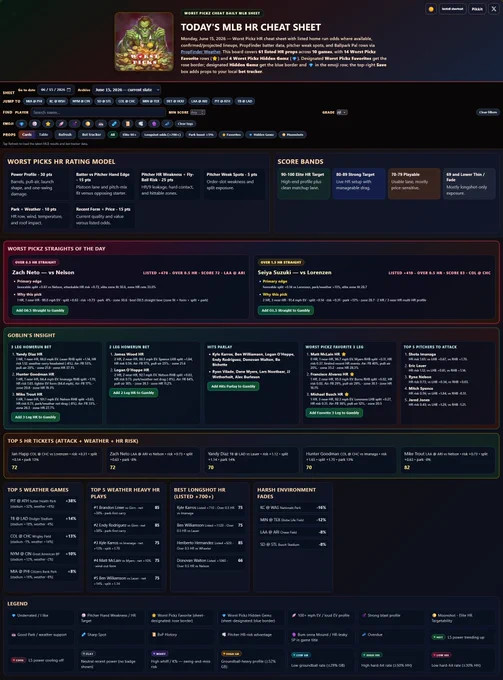The image size is (503, 680).
Task: Jump to the MIA @ PHI game
Action: pyautogui.click(x=34, y=101)
